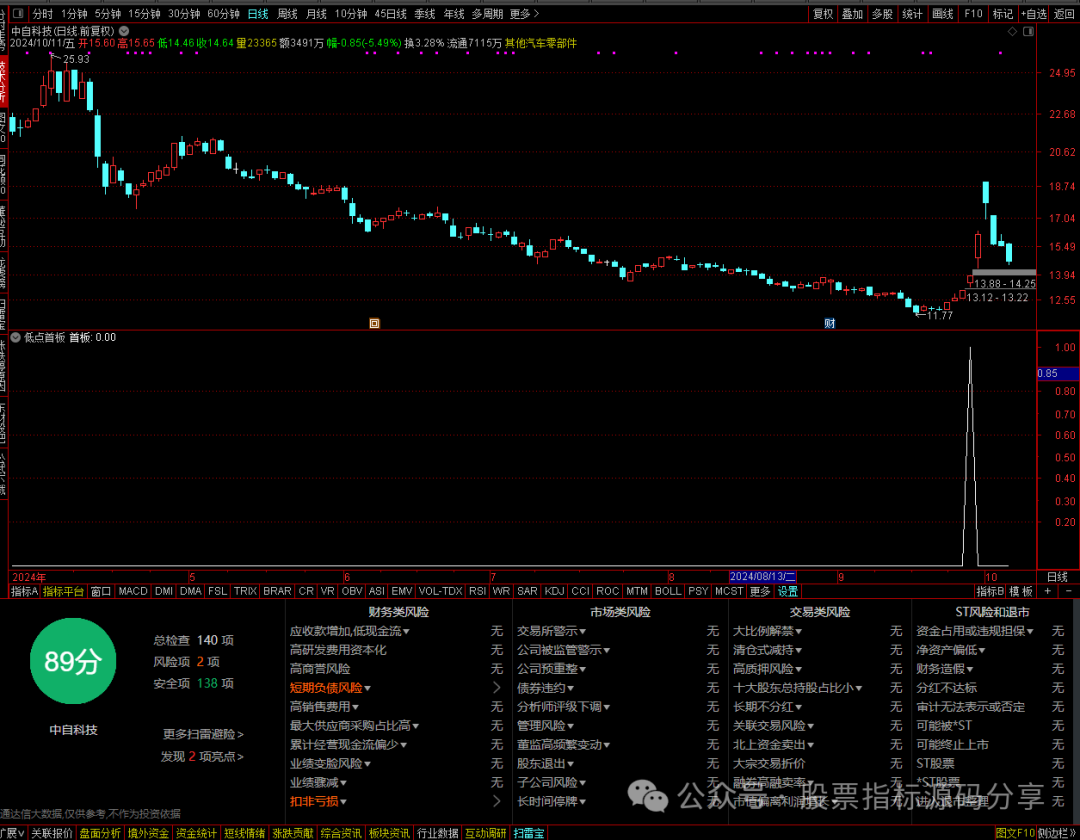Open 更多扫雷避险 link

(x=202, y=735)
